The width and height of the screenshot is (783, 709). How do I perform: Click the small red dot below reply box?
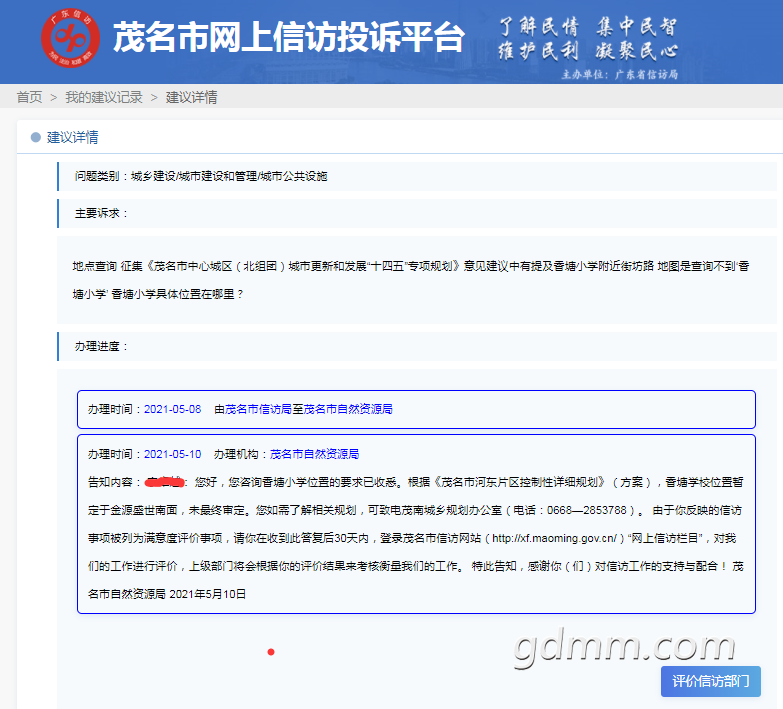271,652
